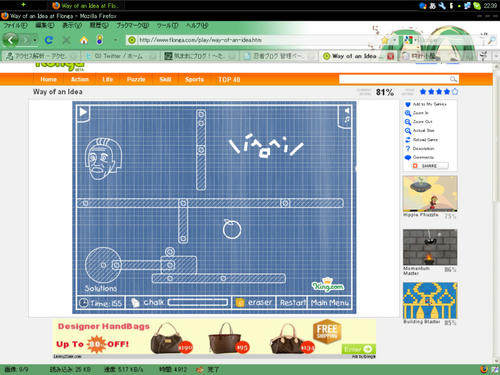Restart the current level
Viewport: 500px width, 375px height.
[292, 302]
